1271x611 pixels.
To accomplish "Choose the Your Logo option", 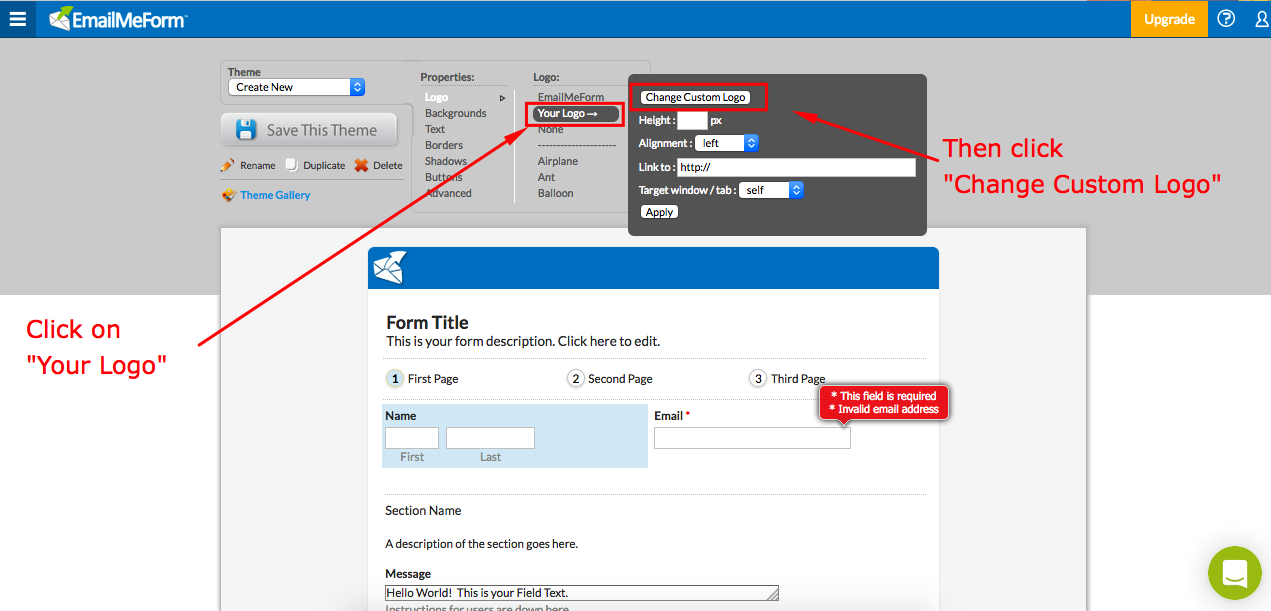I will click(x=575, y=114).
